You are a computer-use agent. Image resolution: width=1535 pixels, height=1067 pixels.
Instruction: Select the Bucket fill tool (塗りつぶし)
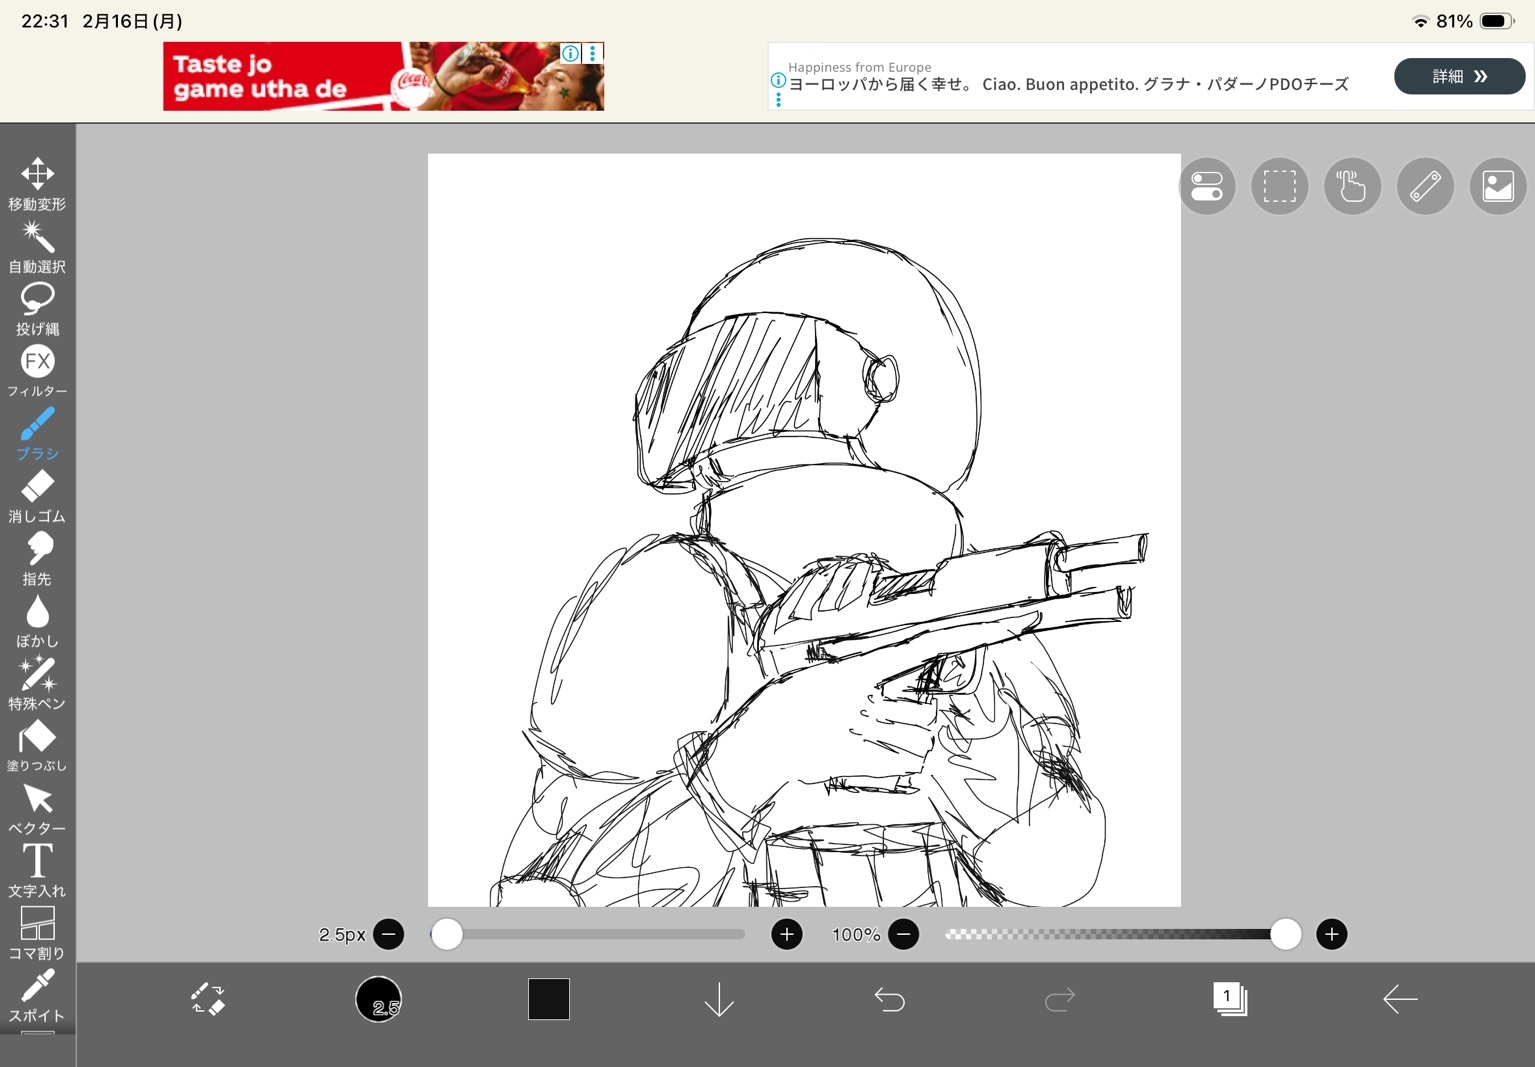[37, 745]
